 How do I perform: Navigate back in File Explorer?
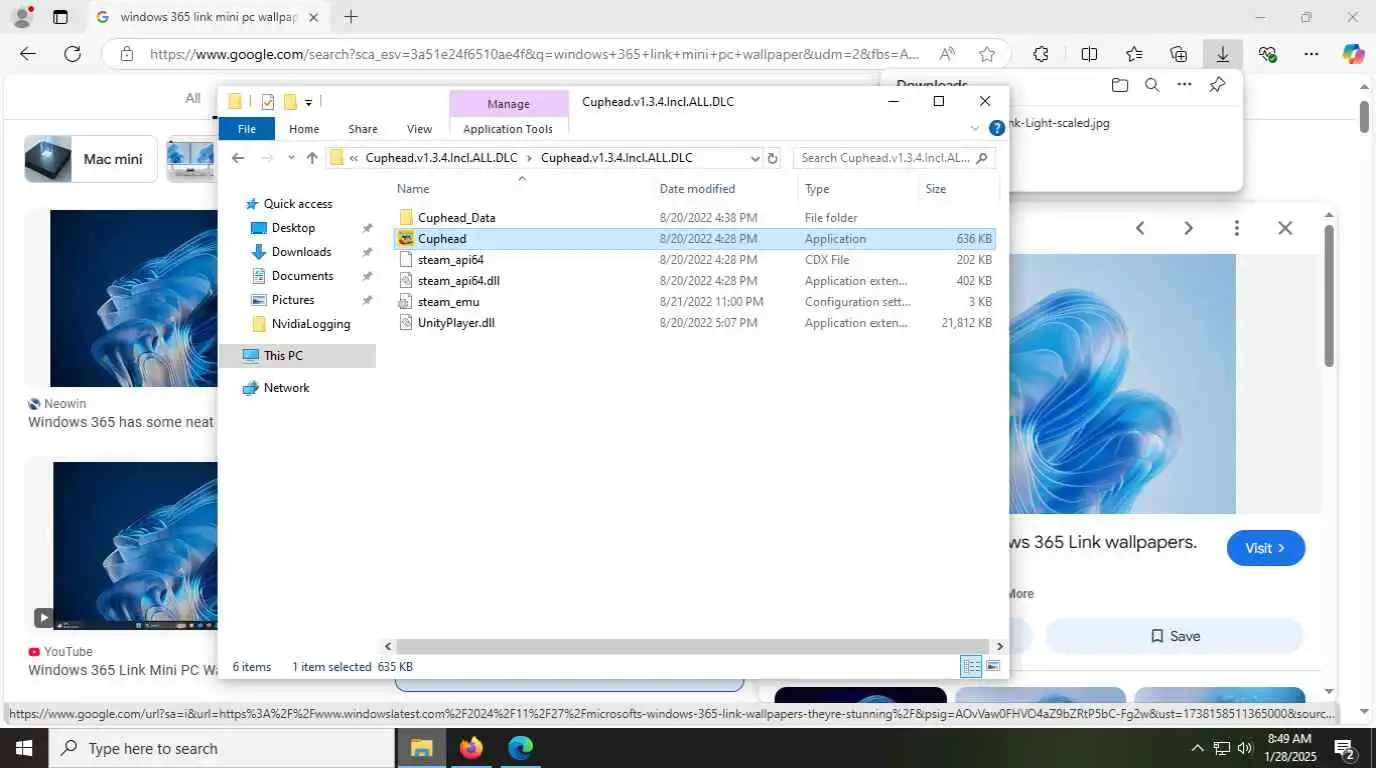pos(238,158)
